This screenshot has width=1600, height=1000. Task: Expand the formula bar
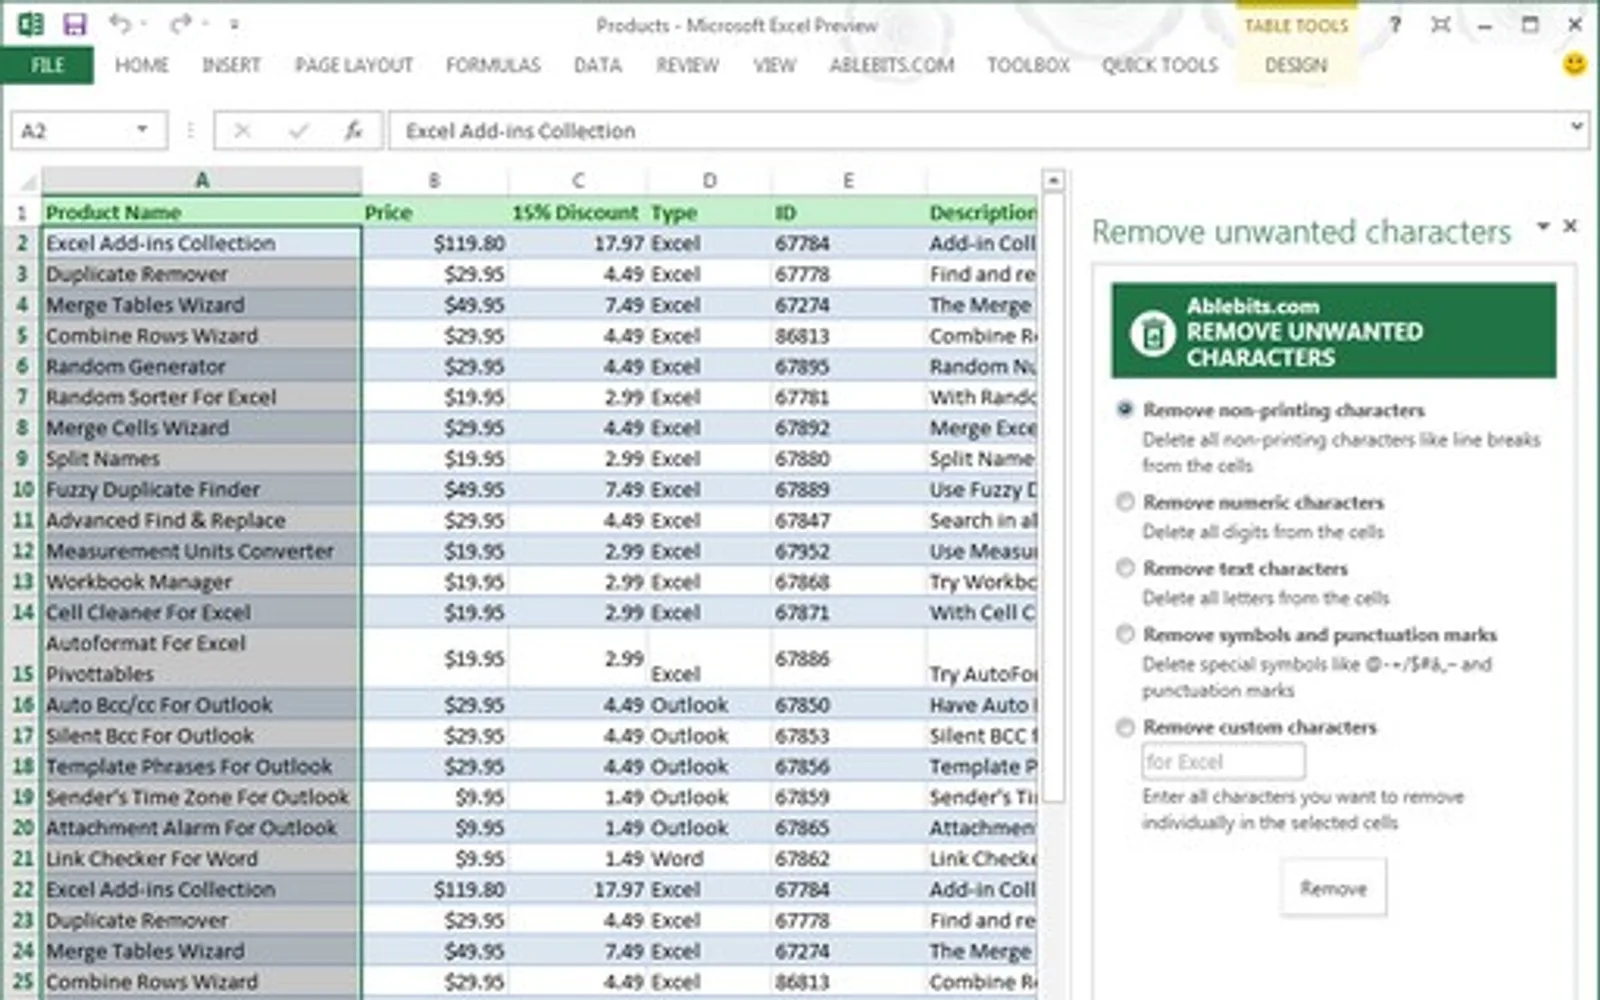[1576, 127]
